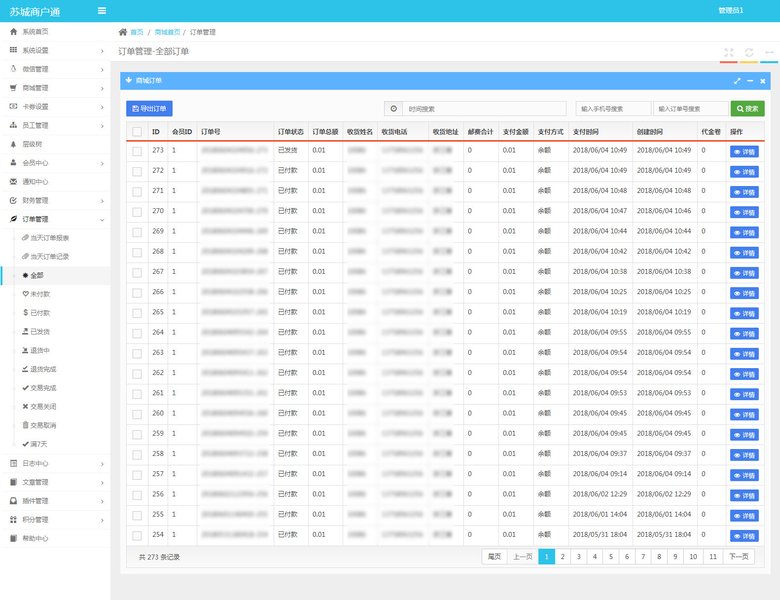
Task: Click the refresh icon below the header
Action: point(748,53)
